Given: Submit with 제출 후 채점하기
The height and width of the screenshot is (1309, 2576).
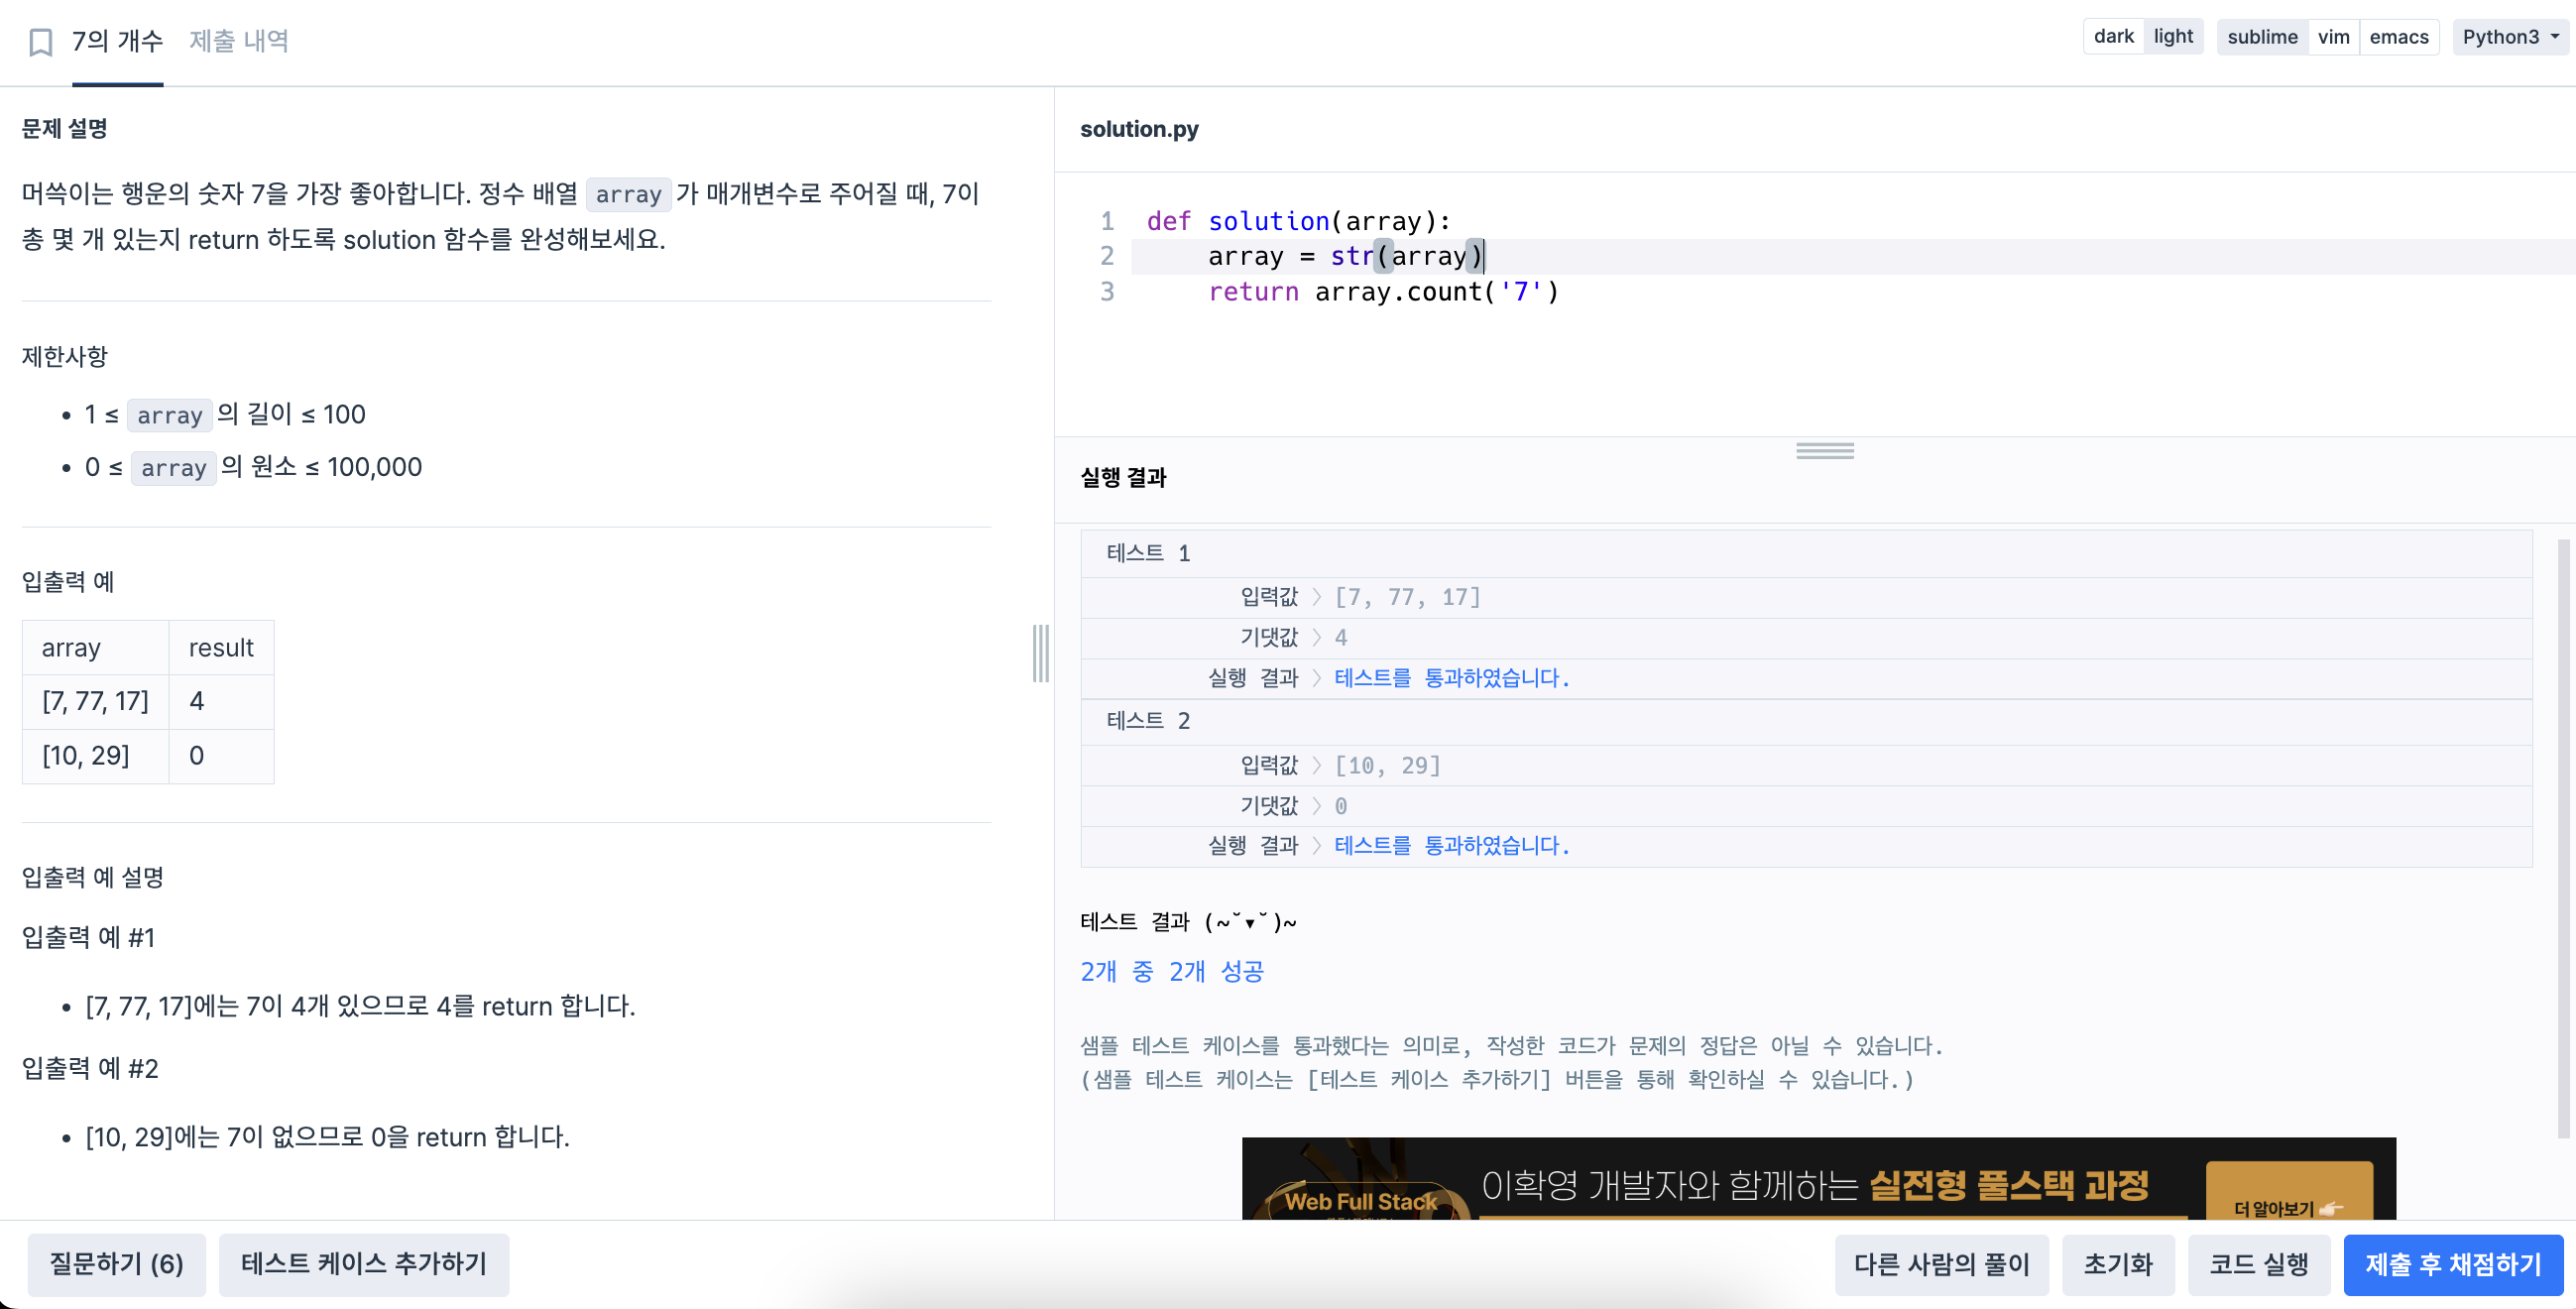Looking at the screenshot, I should 2453,1265.
